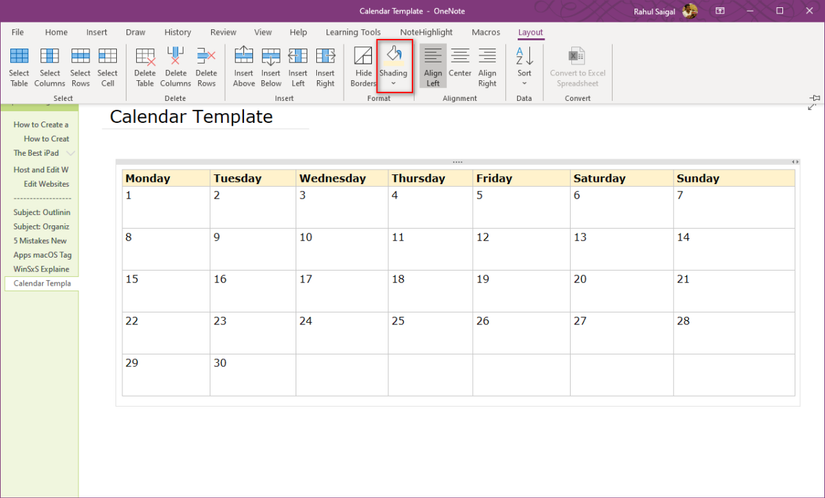
Task: Pin the ribbon with the pin icon
Action: (x=815, y=98)
